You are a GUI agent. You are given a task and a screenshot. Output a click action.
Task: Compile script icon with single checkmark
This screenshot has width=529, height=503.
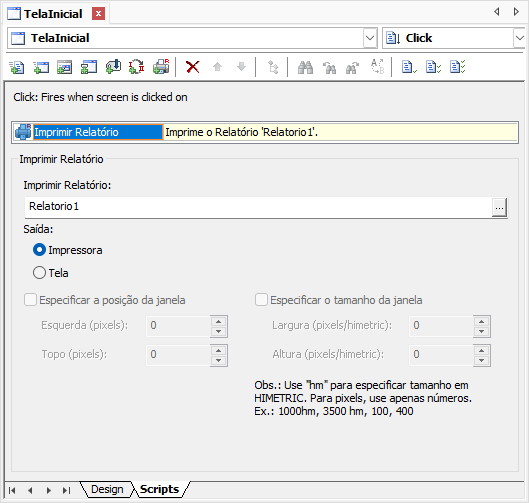tap(409, 67)
